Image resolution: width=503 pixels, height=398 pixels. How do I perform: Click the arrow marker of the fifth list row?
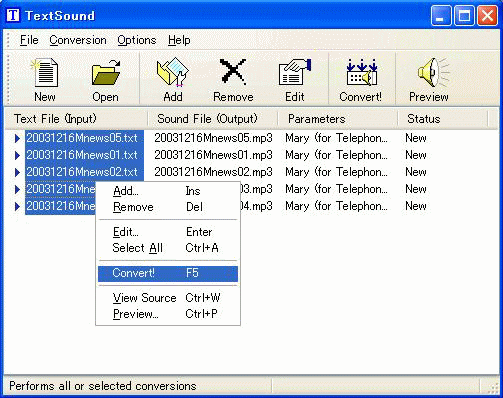(x=17, y=206)
